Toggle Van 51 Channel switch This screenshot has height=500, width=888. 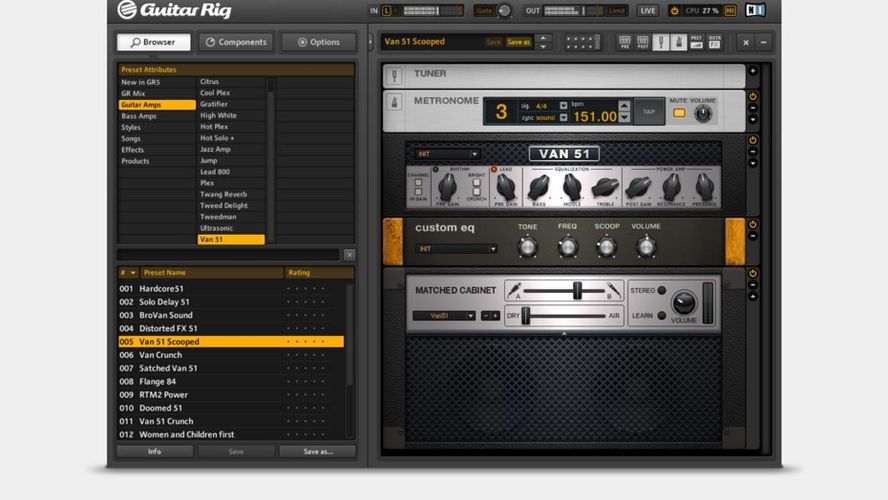pos(418,182)
